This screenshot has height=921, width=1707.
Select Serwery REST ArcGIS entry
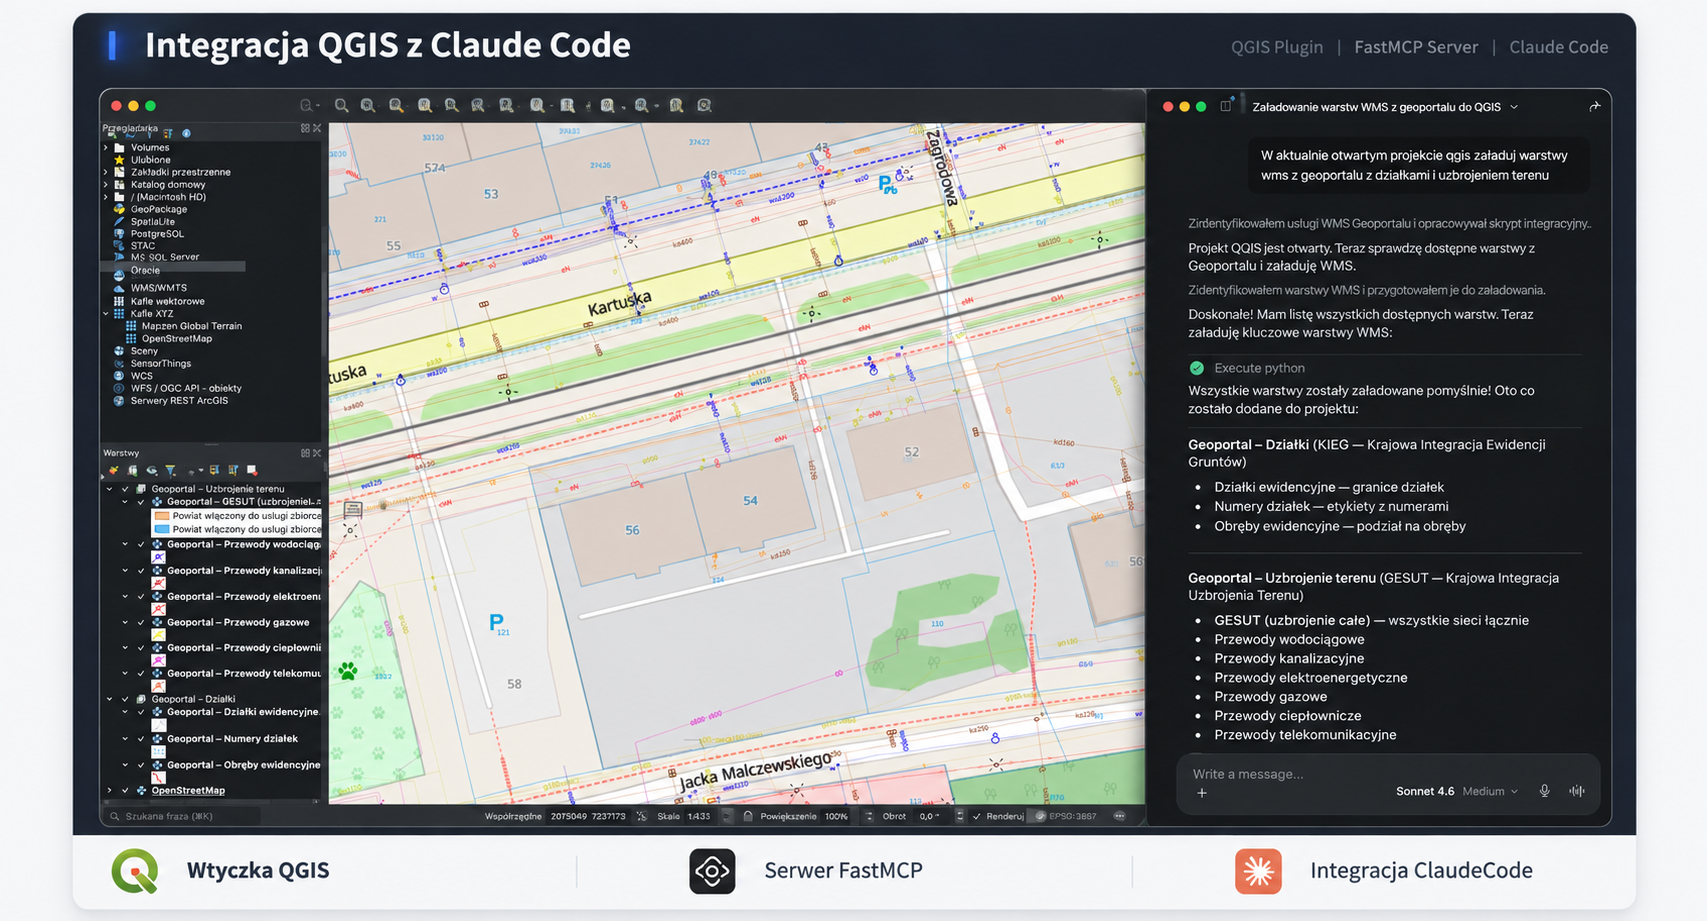pyautogui.click(x=179, y=401)
